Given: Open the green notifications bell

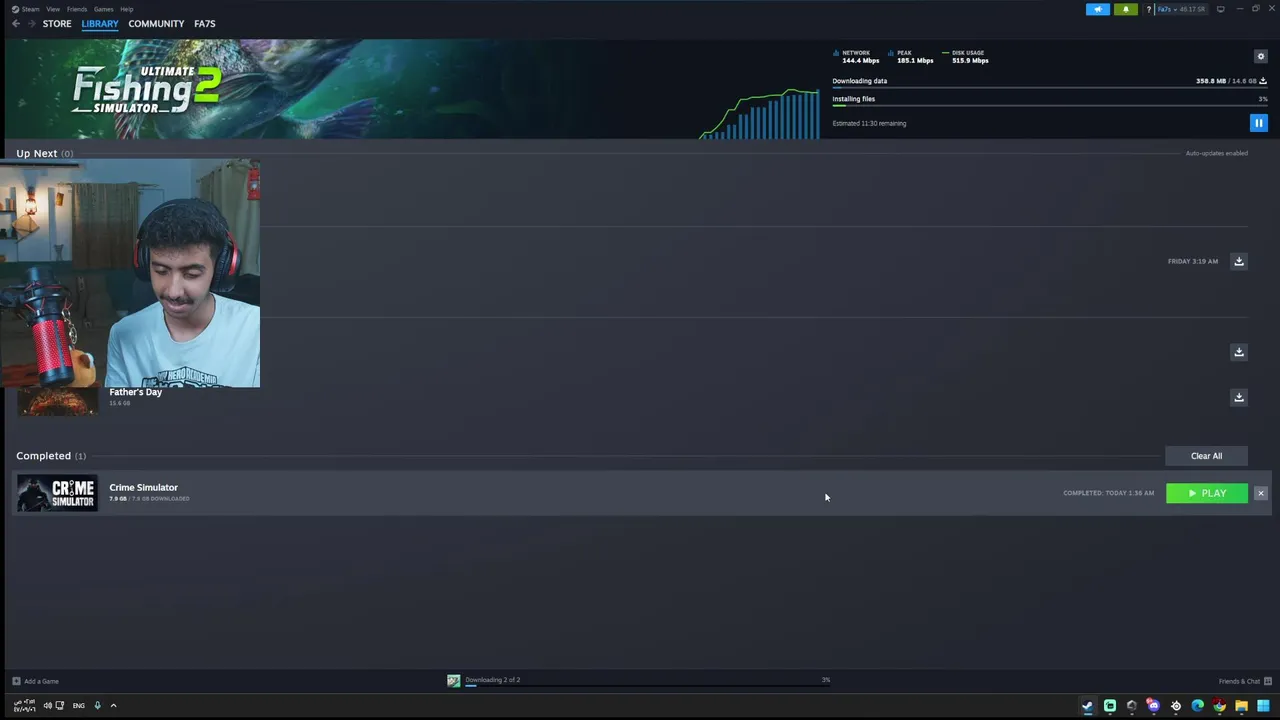Looking at the screenshot, I should coord(1125,9).
